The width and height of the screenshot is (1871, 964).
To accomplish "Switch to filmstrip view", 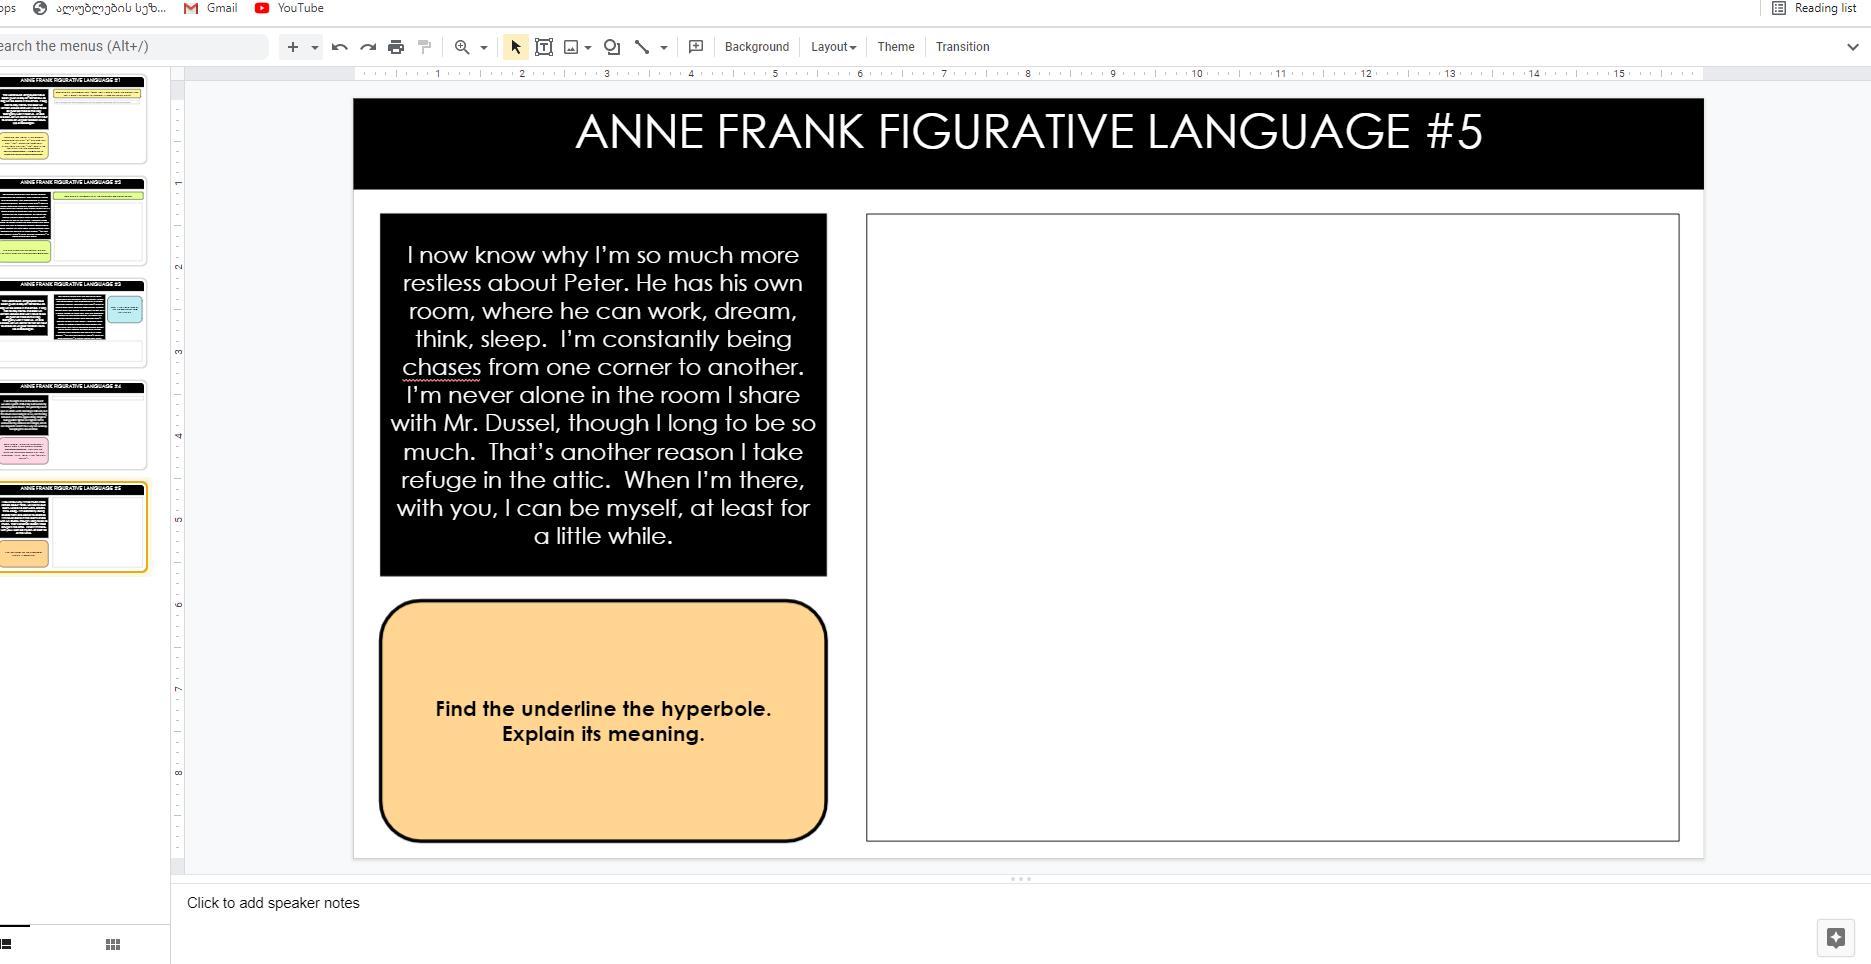I will click(6, 944).
